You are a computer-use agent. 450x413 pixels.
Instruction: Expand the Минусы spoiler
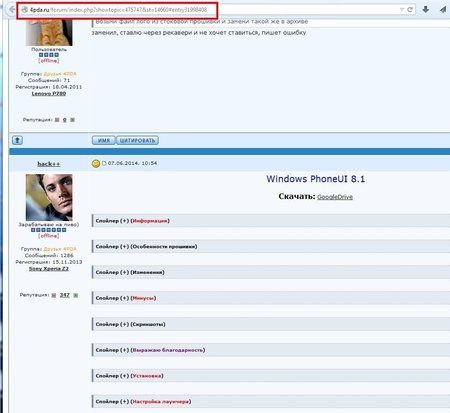[x=271, y=298]
